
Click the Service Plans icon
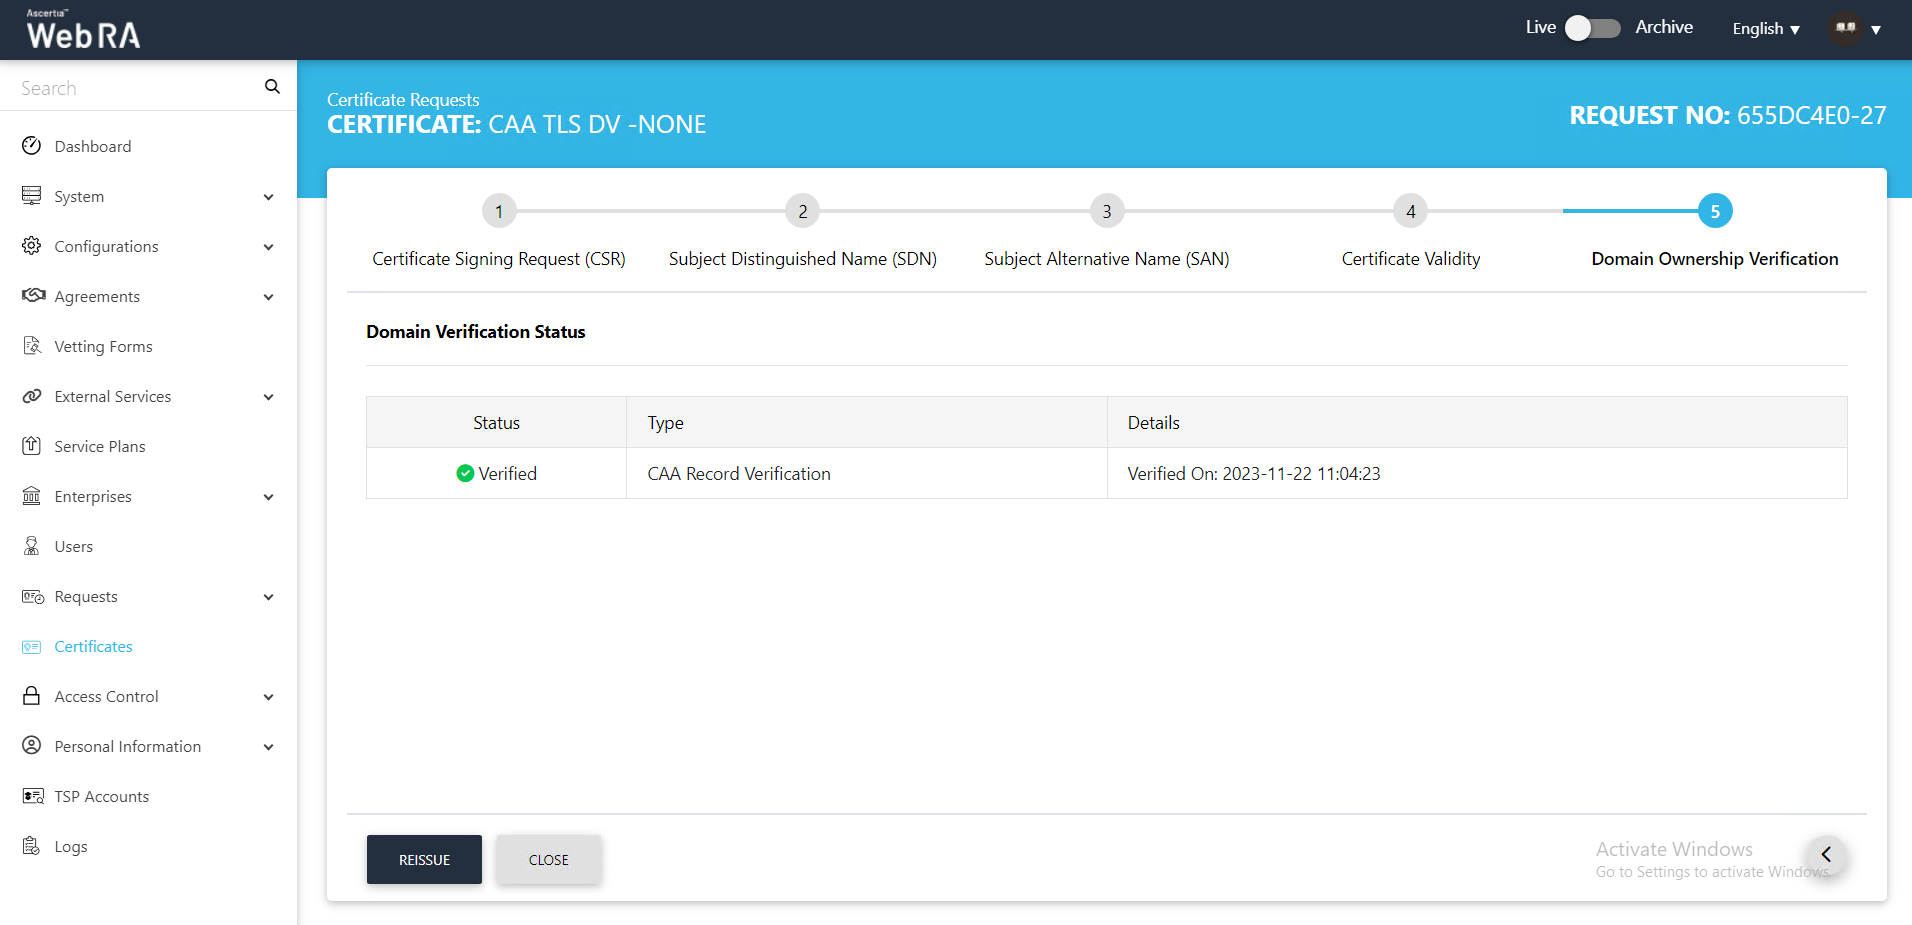coord(32,446)
